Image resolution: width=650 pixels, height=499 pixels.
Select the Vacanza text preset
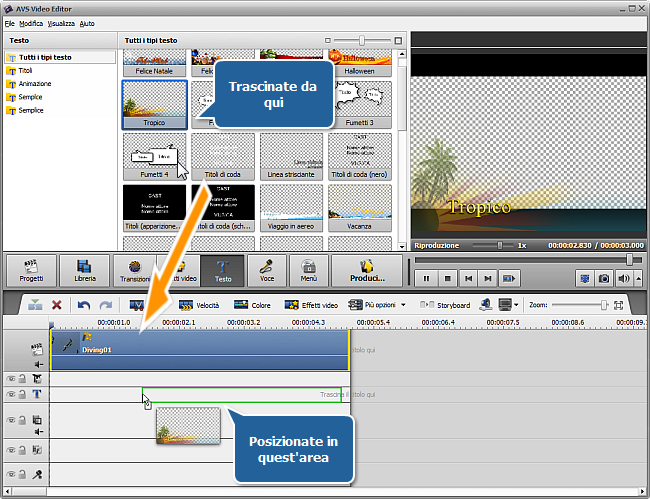[359, 208]
